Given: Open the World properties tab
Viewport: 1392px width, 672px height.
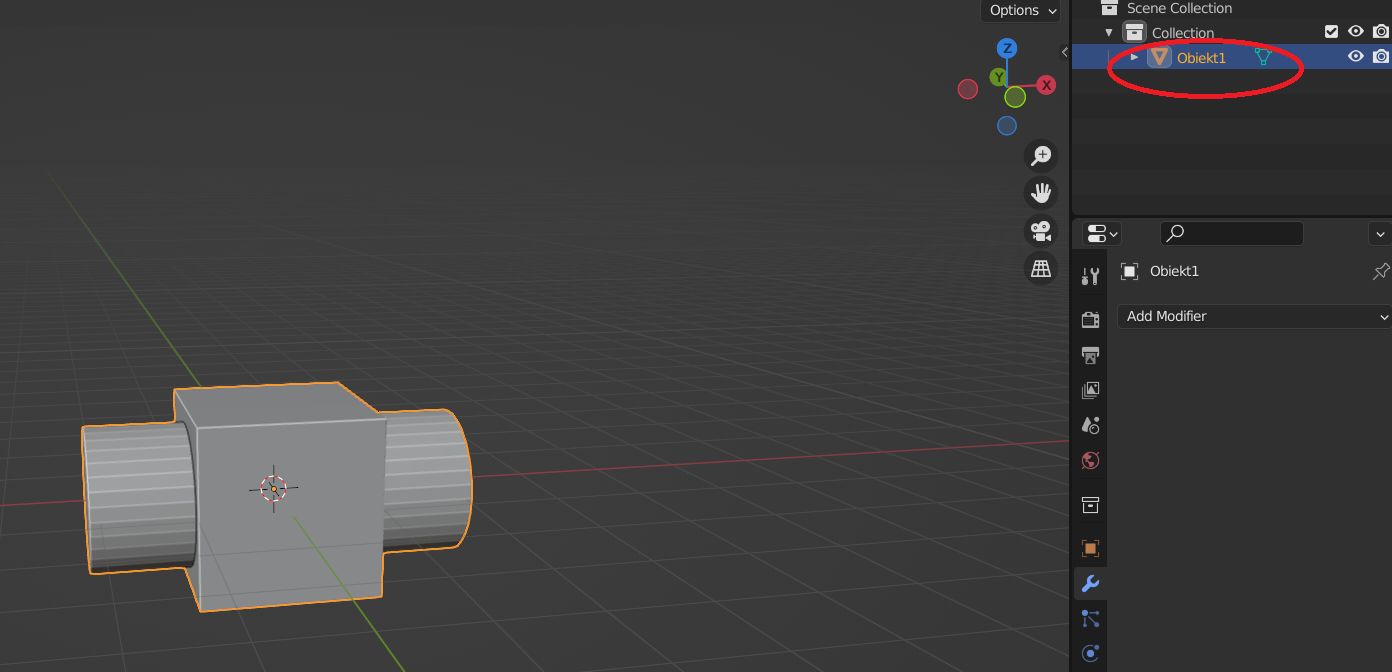Looking at the screenshot, I should (x=1090, y=461).
